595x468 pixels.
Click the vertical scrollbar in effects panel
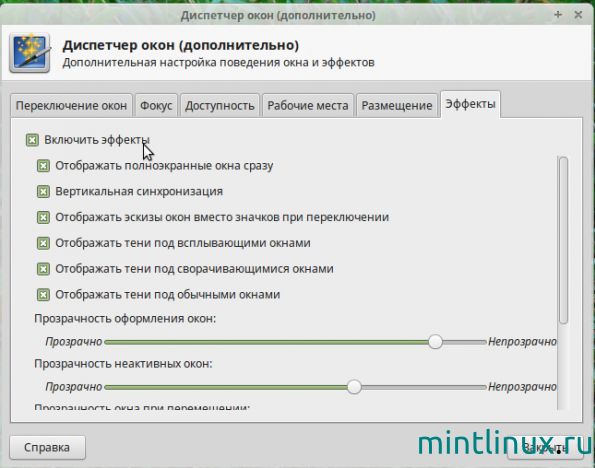[564, 241]
